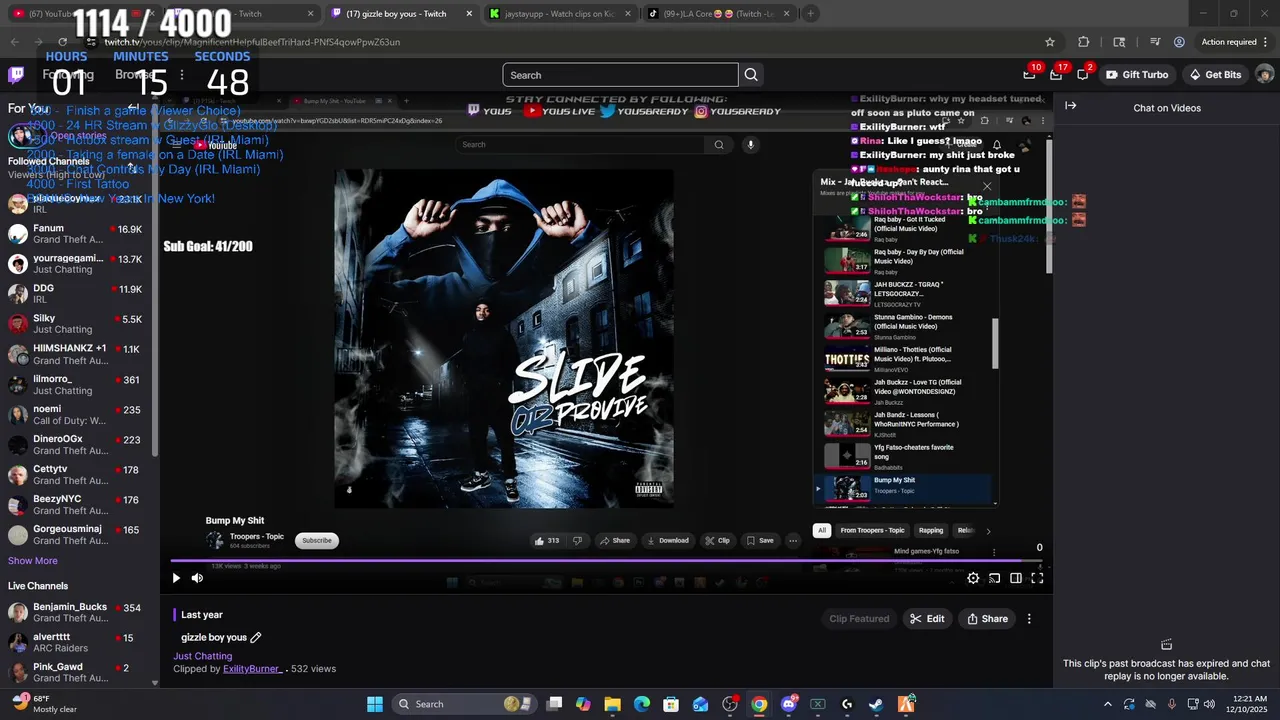Open yourragegaming channel in sidebar
Image resolution: width=1280 pixels, height=720 pixels.
pos(76,264)
